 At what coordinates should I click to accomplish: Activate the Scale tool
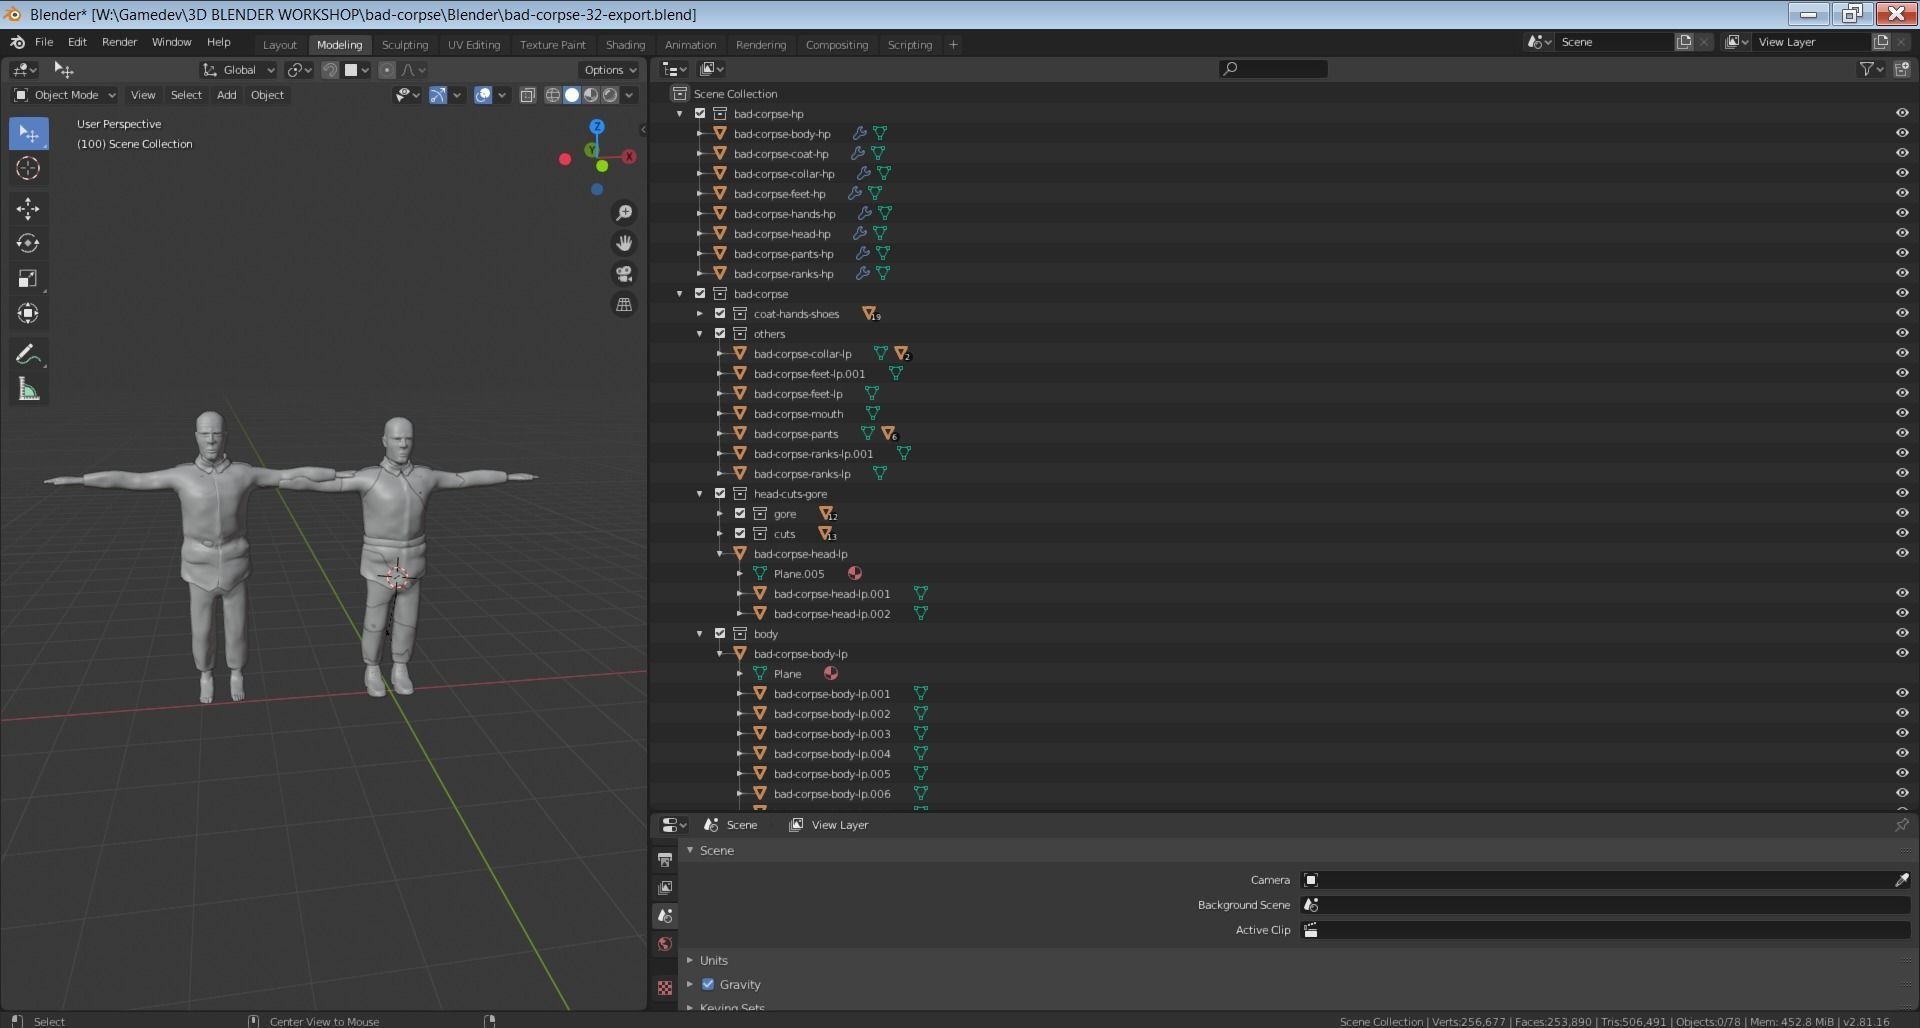pyautogui.click(x=28, y=278)
